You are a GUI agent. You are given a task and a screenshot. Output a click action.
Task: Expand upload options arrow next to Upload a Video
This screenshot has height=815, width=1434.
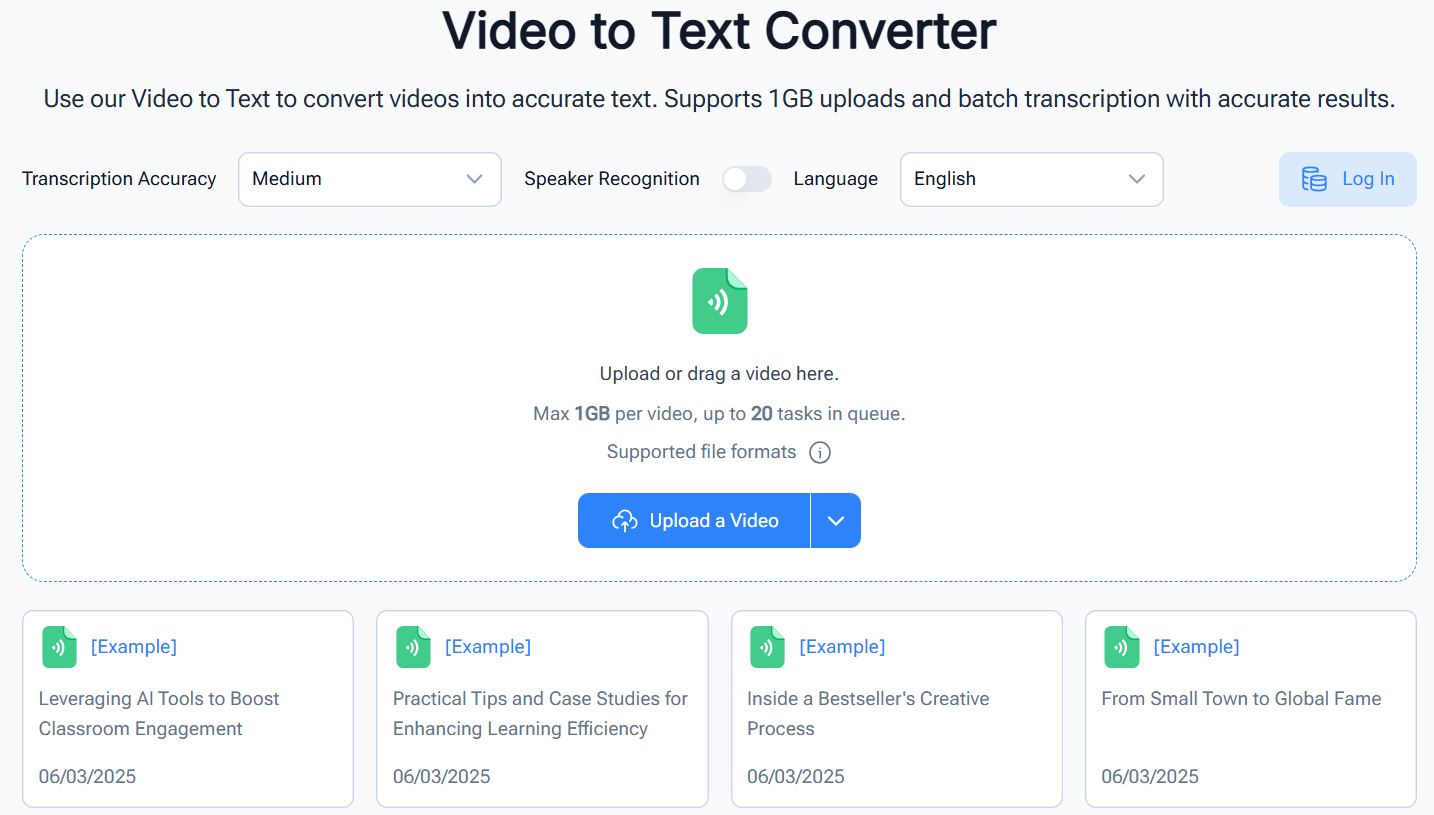tap(836, 521)
